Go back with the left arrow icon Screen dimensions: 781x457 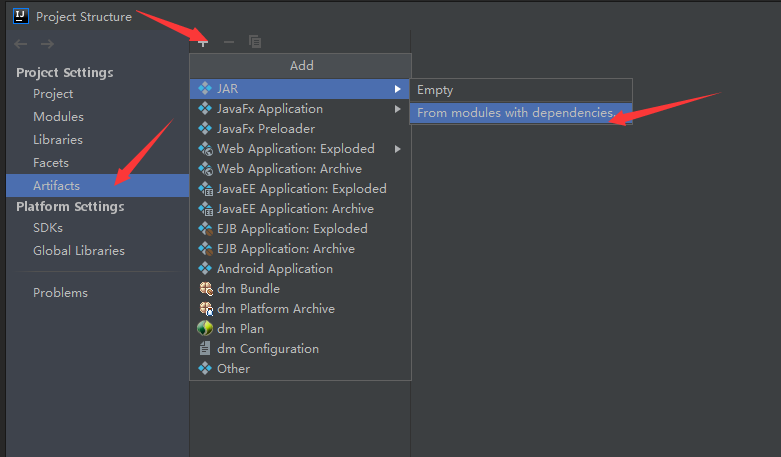click(21, 44)
